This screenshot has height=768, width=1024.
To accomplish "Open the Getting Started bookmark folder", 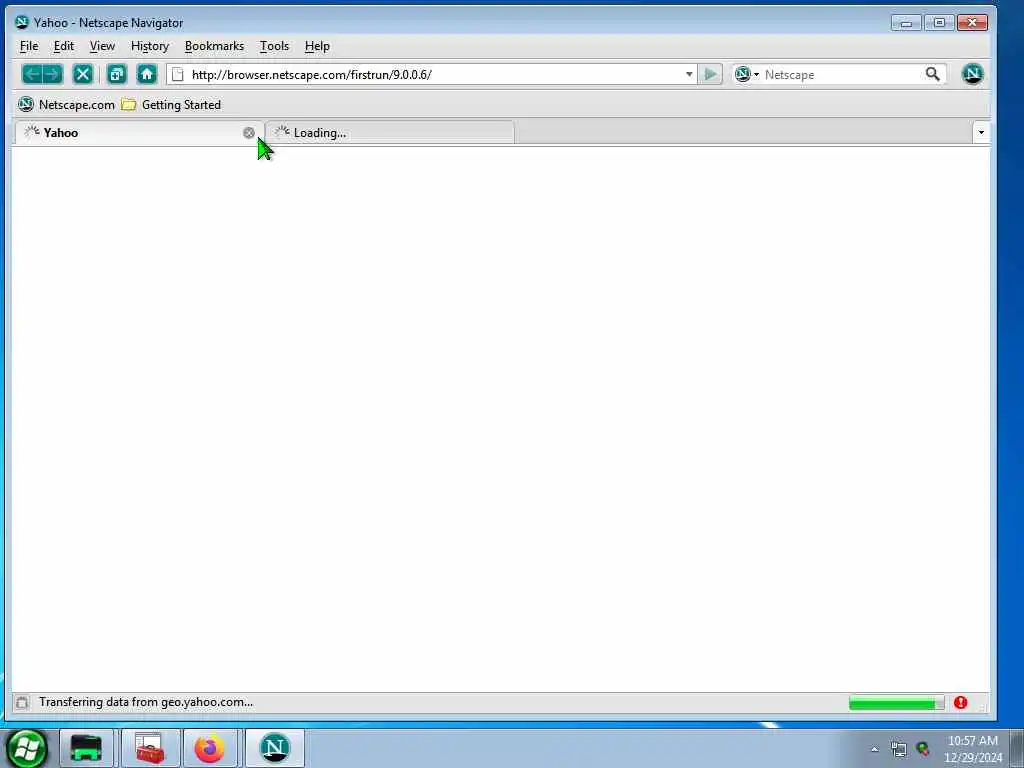I will (x=172, y=104).
